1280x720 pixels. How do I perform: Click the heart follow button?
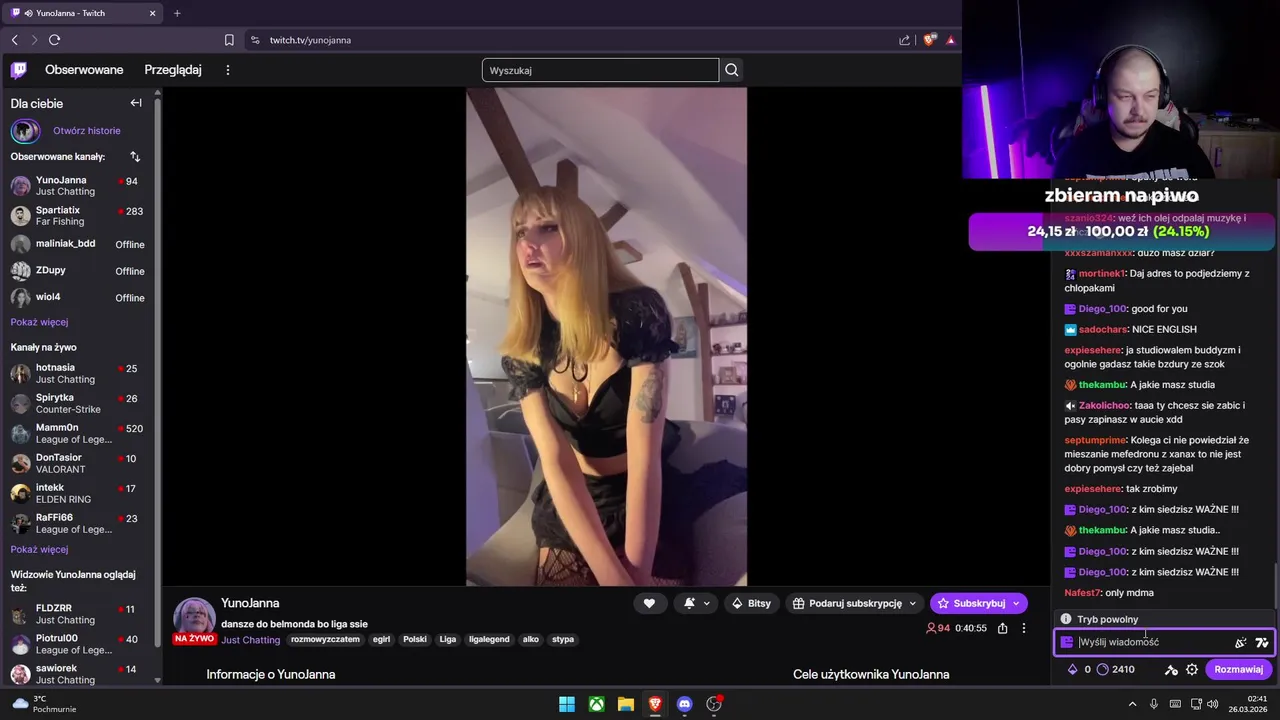click(649, 603)
